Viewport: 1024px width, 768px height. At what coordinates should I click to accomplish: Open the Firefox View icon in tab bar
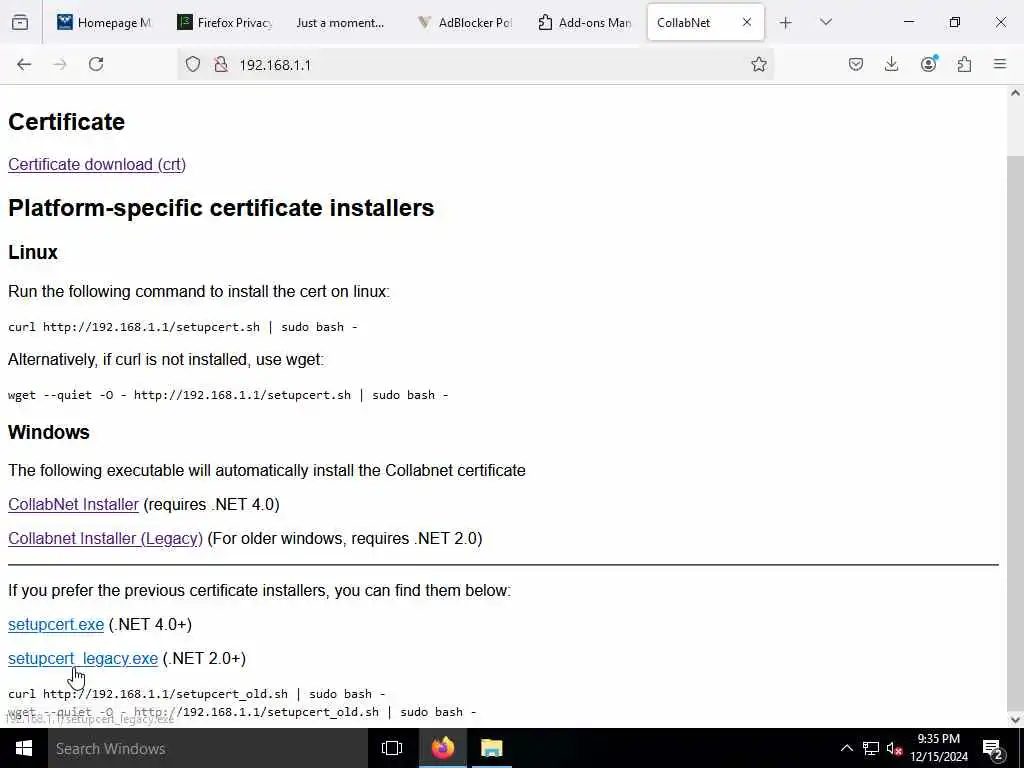pos(20,23)
